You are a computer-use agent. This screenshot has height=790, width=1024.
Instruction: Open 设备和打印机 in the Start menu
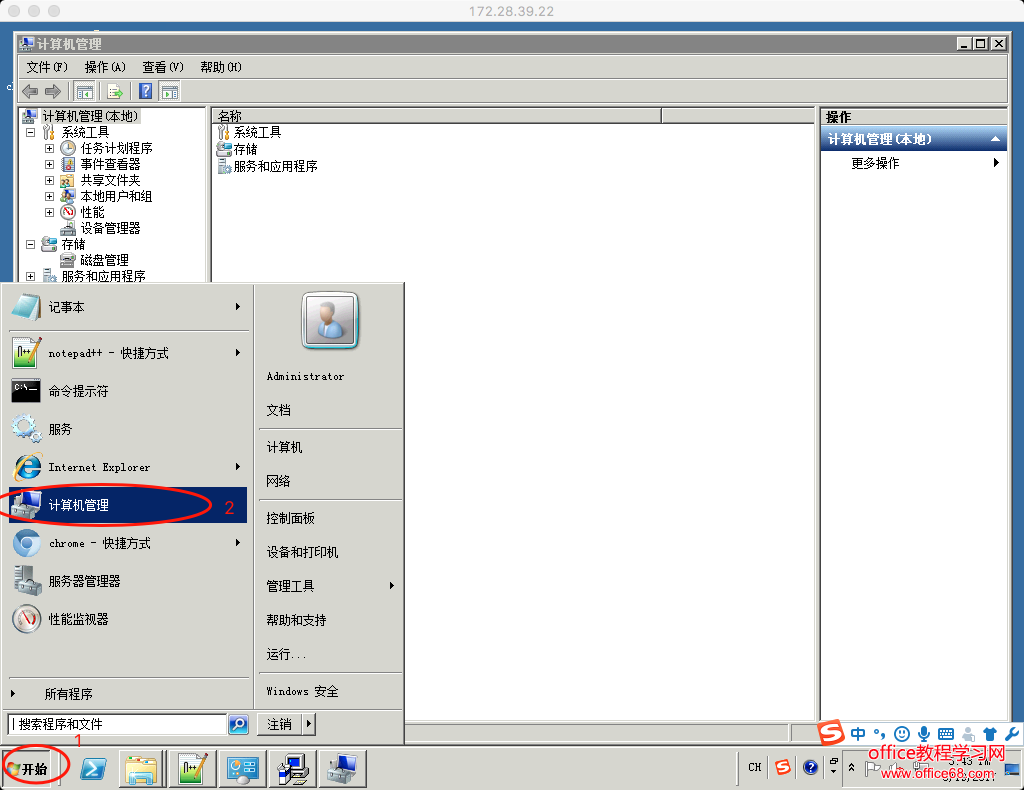click(x=302, y=552)
